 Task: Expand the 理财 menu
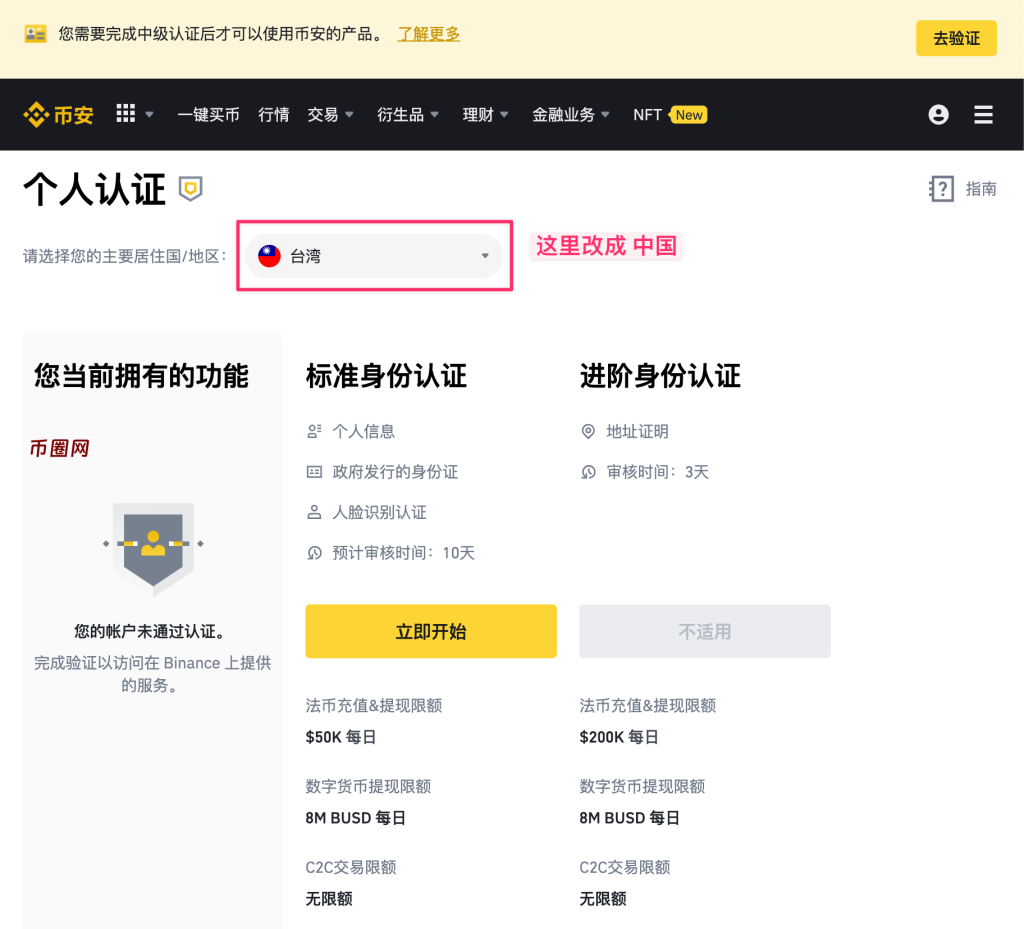486,115
